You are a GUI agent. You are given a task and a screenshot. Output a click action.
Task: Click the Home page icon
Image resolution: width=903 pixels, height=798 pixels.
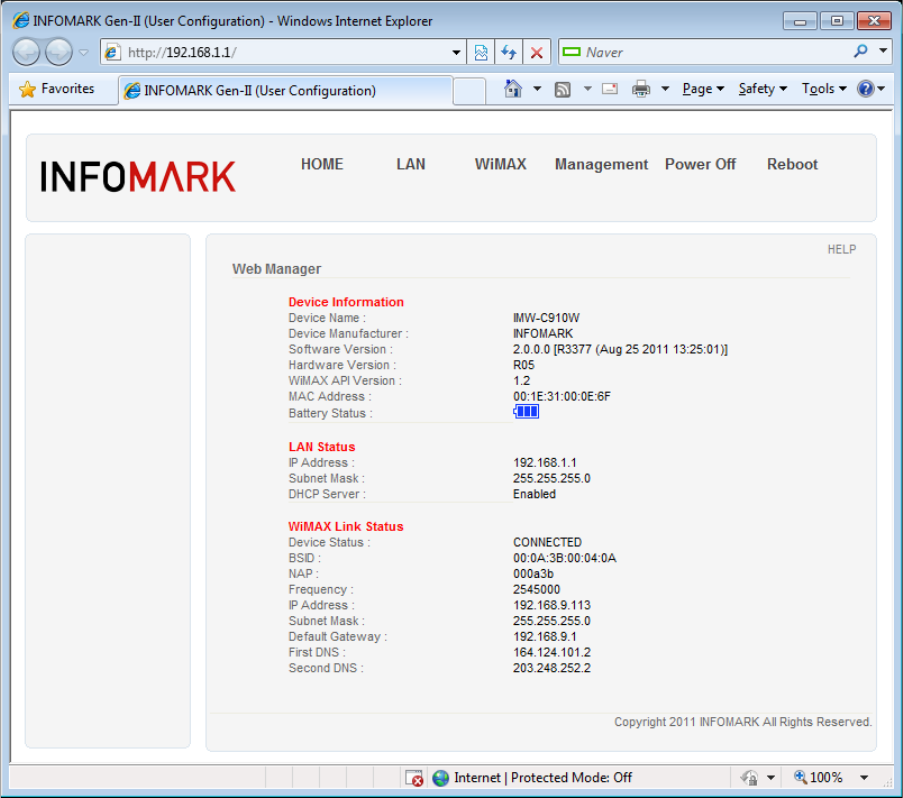(513, 89)
